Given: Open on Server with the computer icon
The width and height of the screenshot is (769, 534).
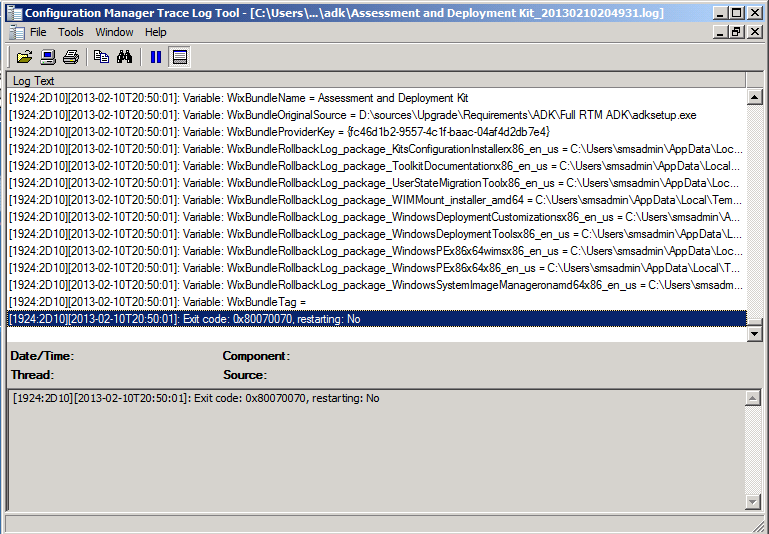Looking at the screenshot, I should pyautogui.click(x=48, y=57).
